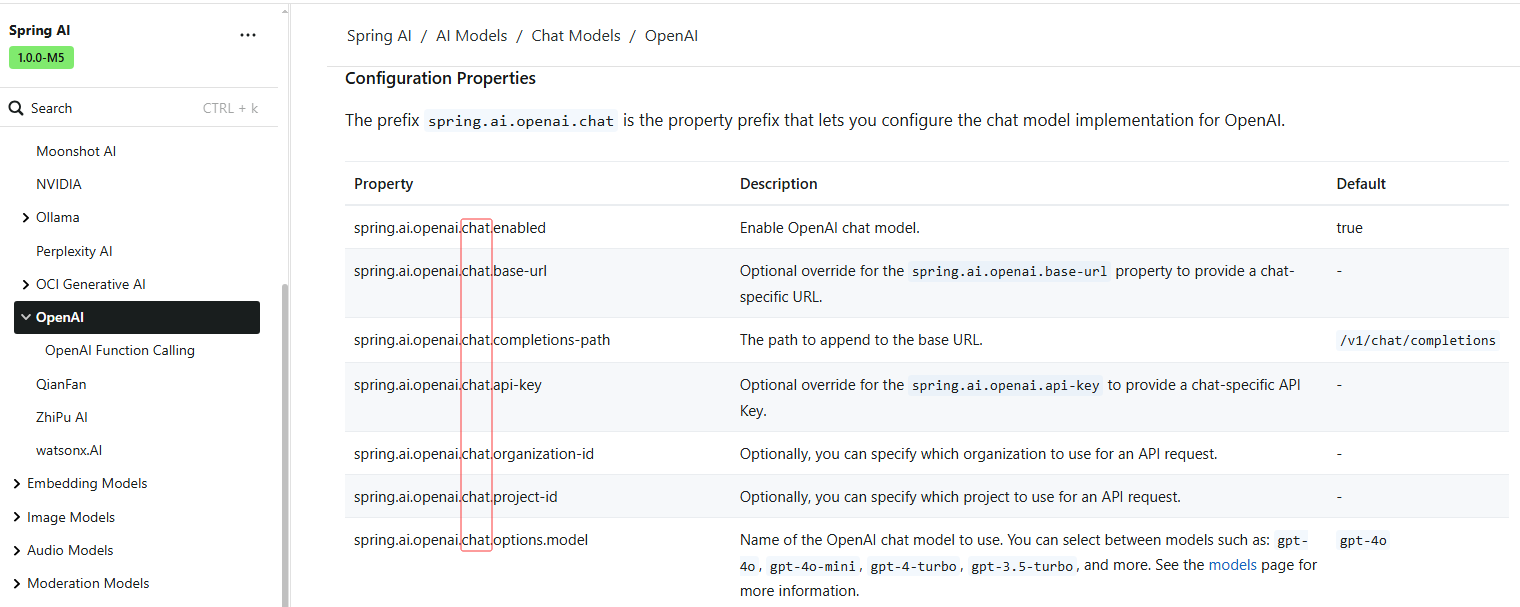Image resolution: width=1520 pixels, height=607 pixels.
Task: Expand the Moderation Models chevron
Action: [17, 584]
